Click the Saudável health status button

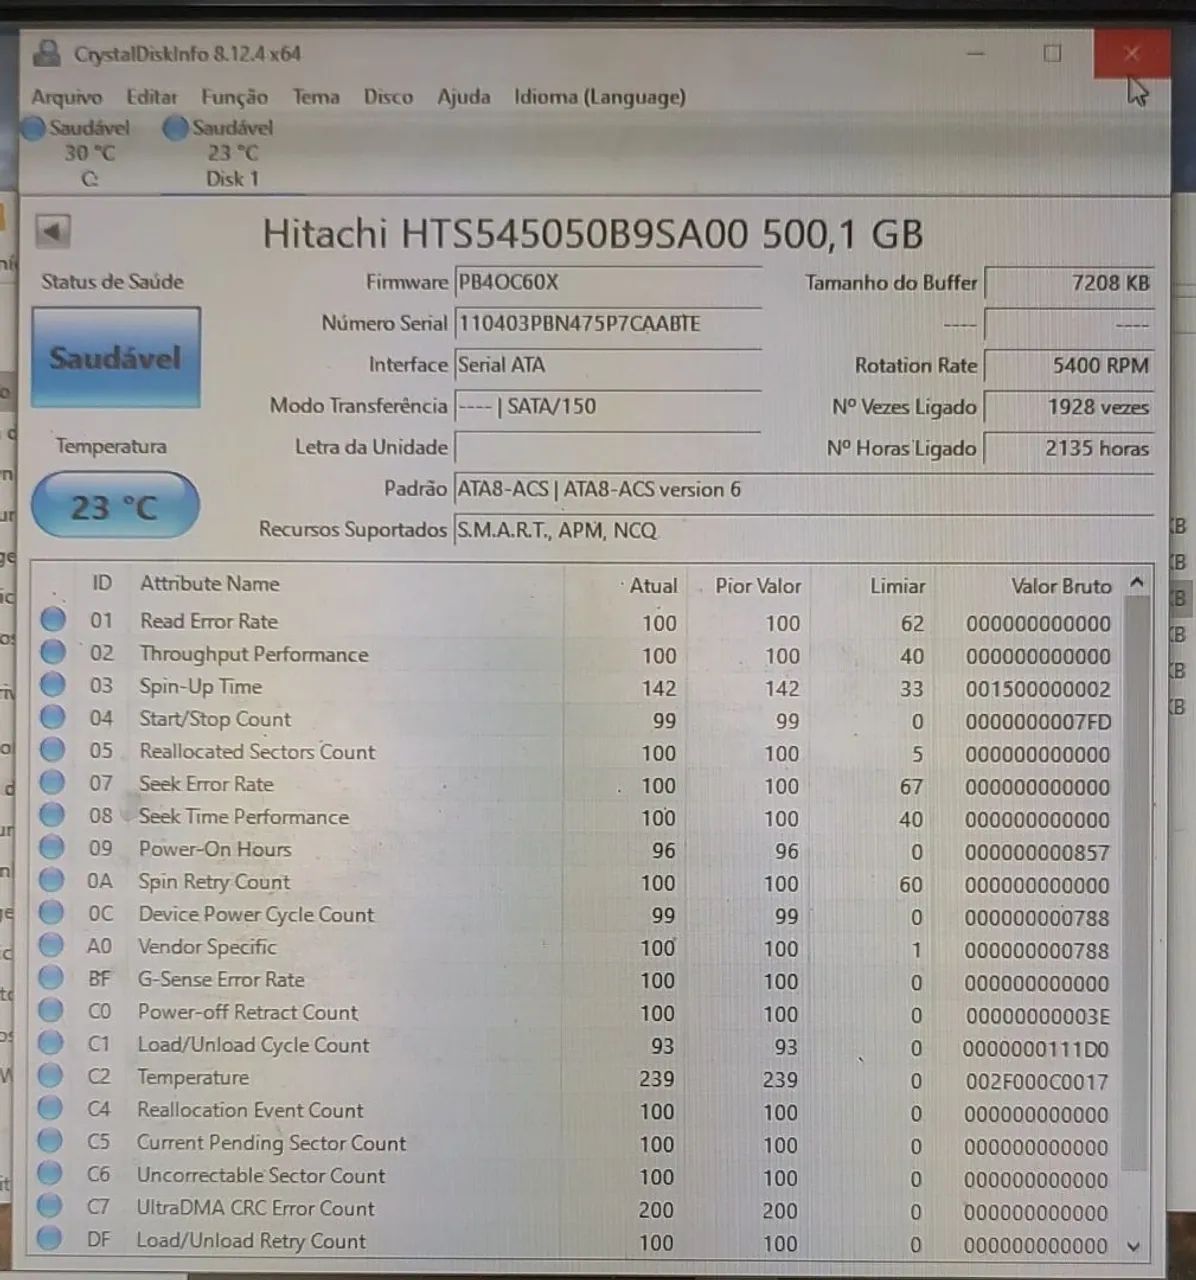pyautogui.click(x=116, y=358)
